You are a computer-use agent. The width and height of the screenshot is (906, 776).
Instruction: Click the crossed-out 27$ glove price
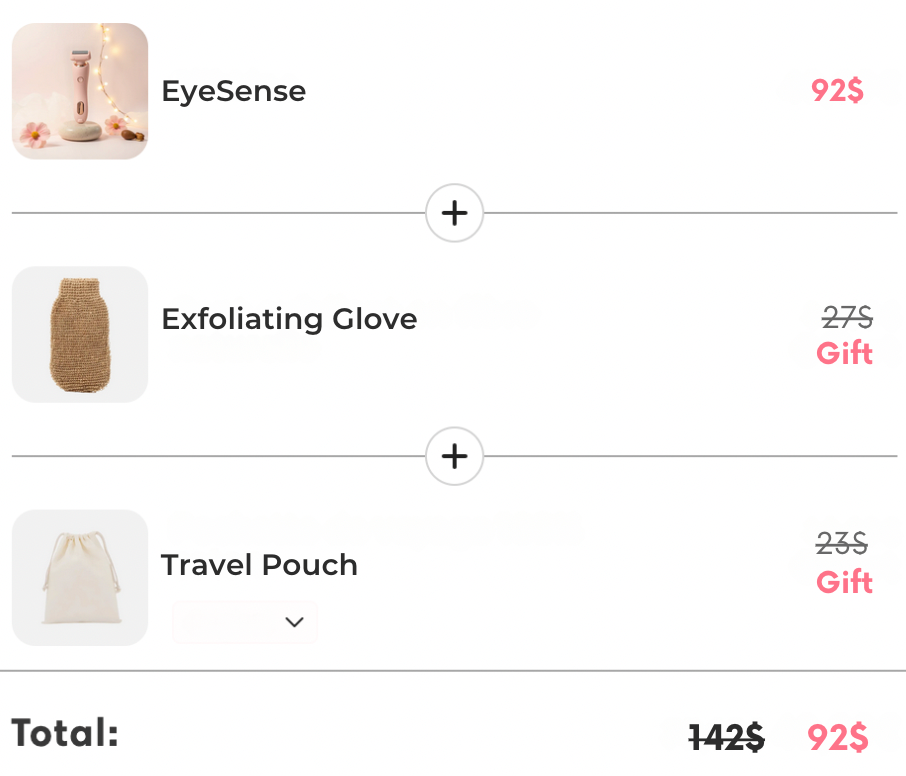tap(847, 318)
